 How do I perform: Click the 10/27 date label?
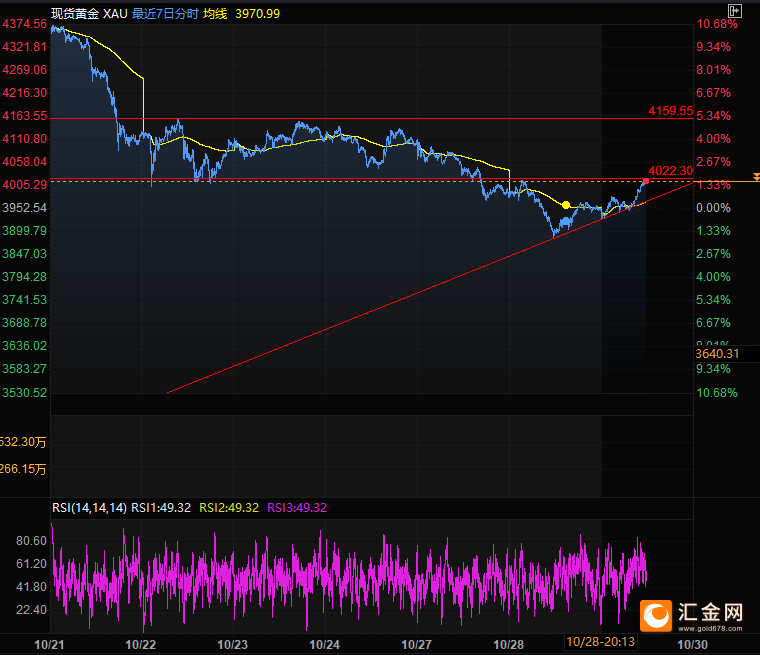[x=416, y=644]
